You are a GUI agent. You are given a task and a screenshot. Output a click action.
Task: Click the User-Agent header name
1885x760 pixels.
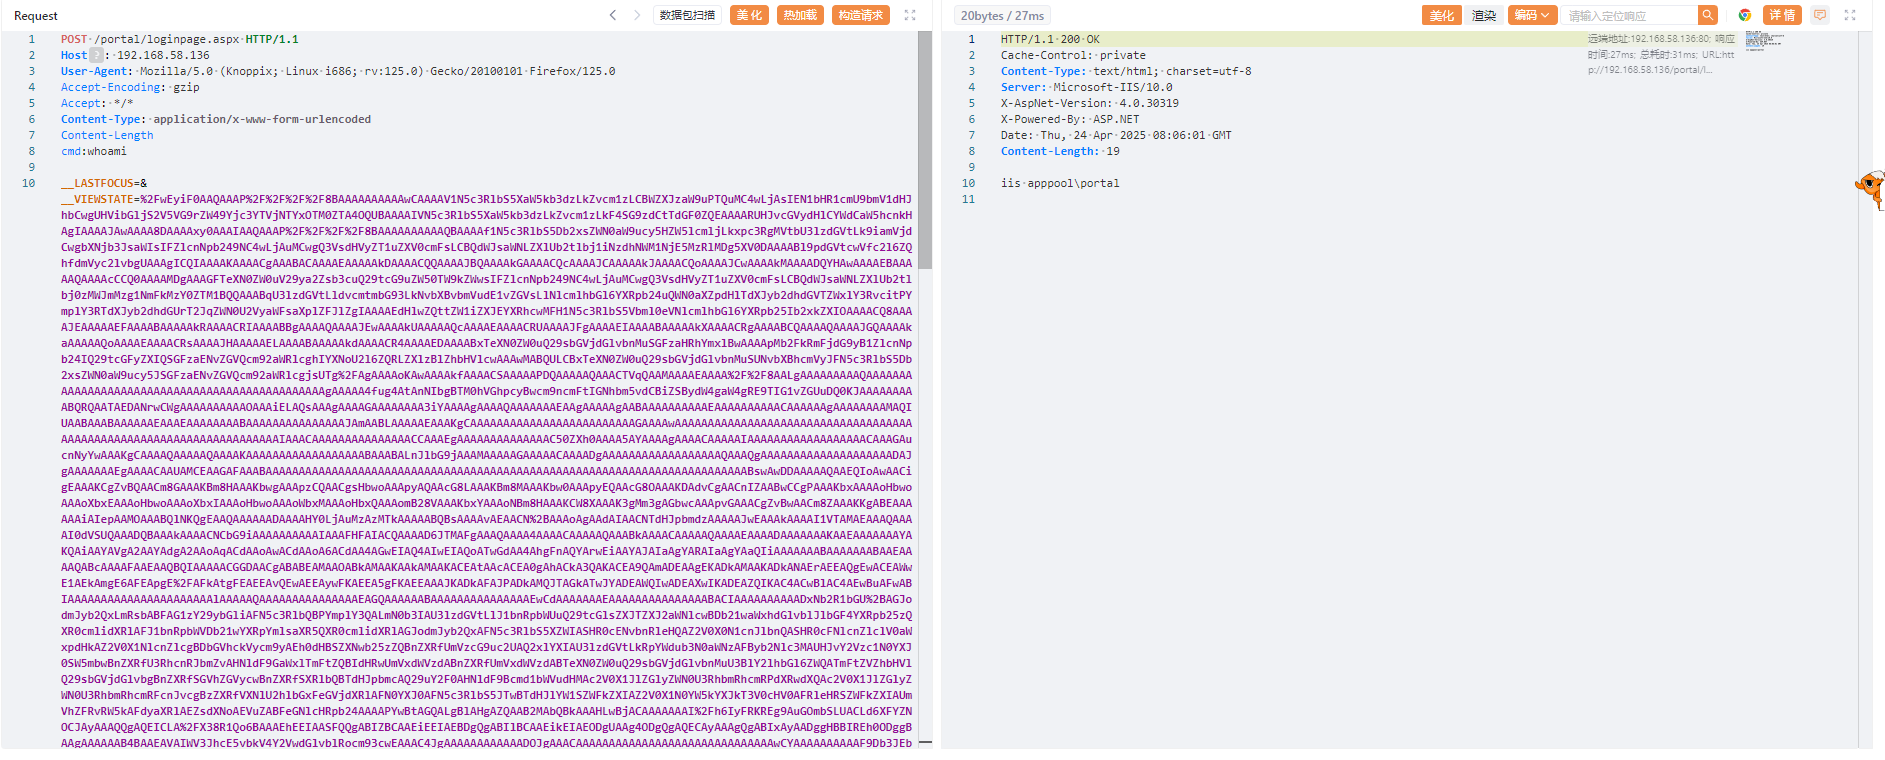(x=94, y=72)
